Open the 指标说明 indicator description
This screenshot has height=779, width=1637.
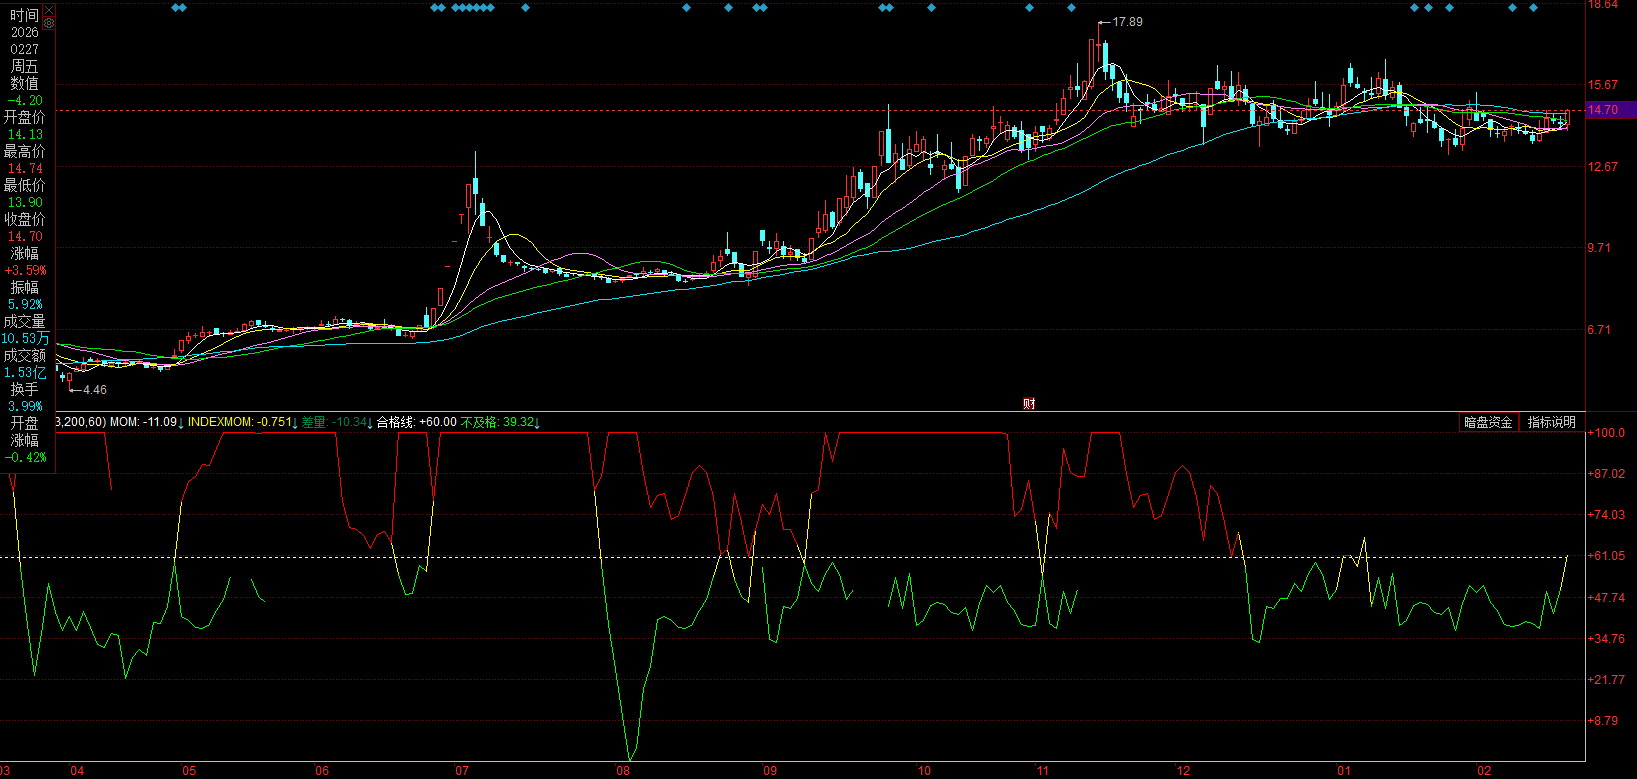tap(1551, 422)
